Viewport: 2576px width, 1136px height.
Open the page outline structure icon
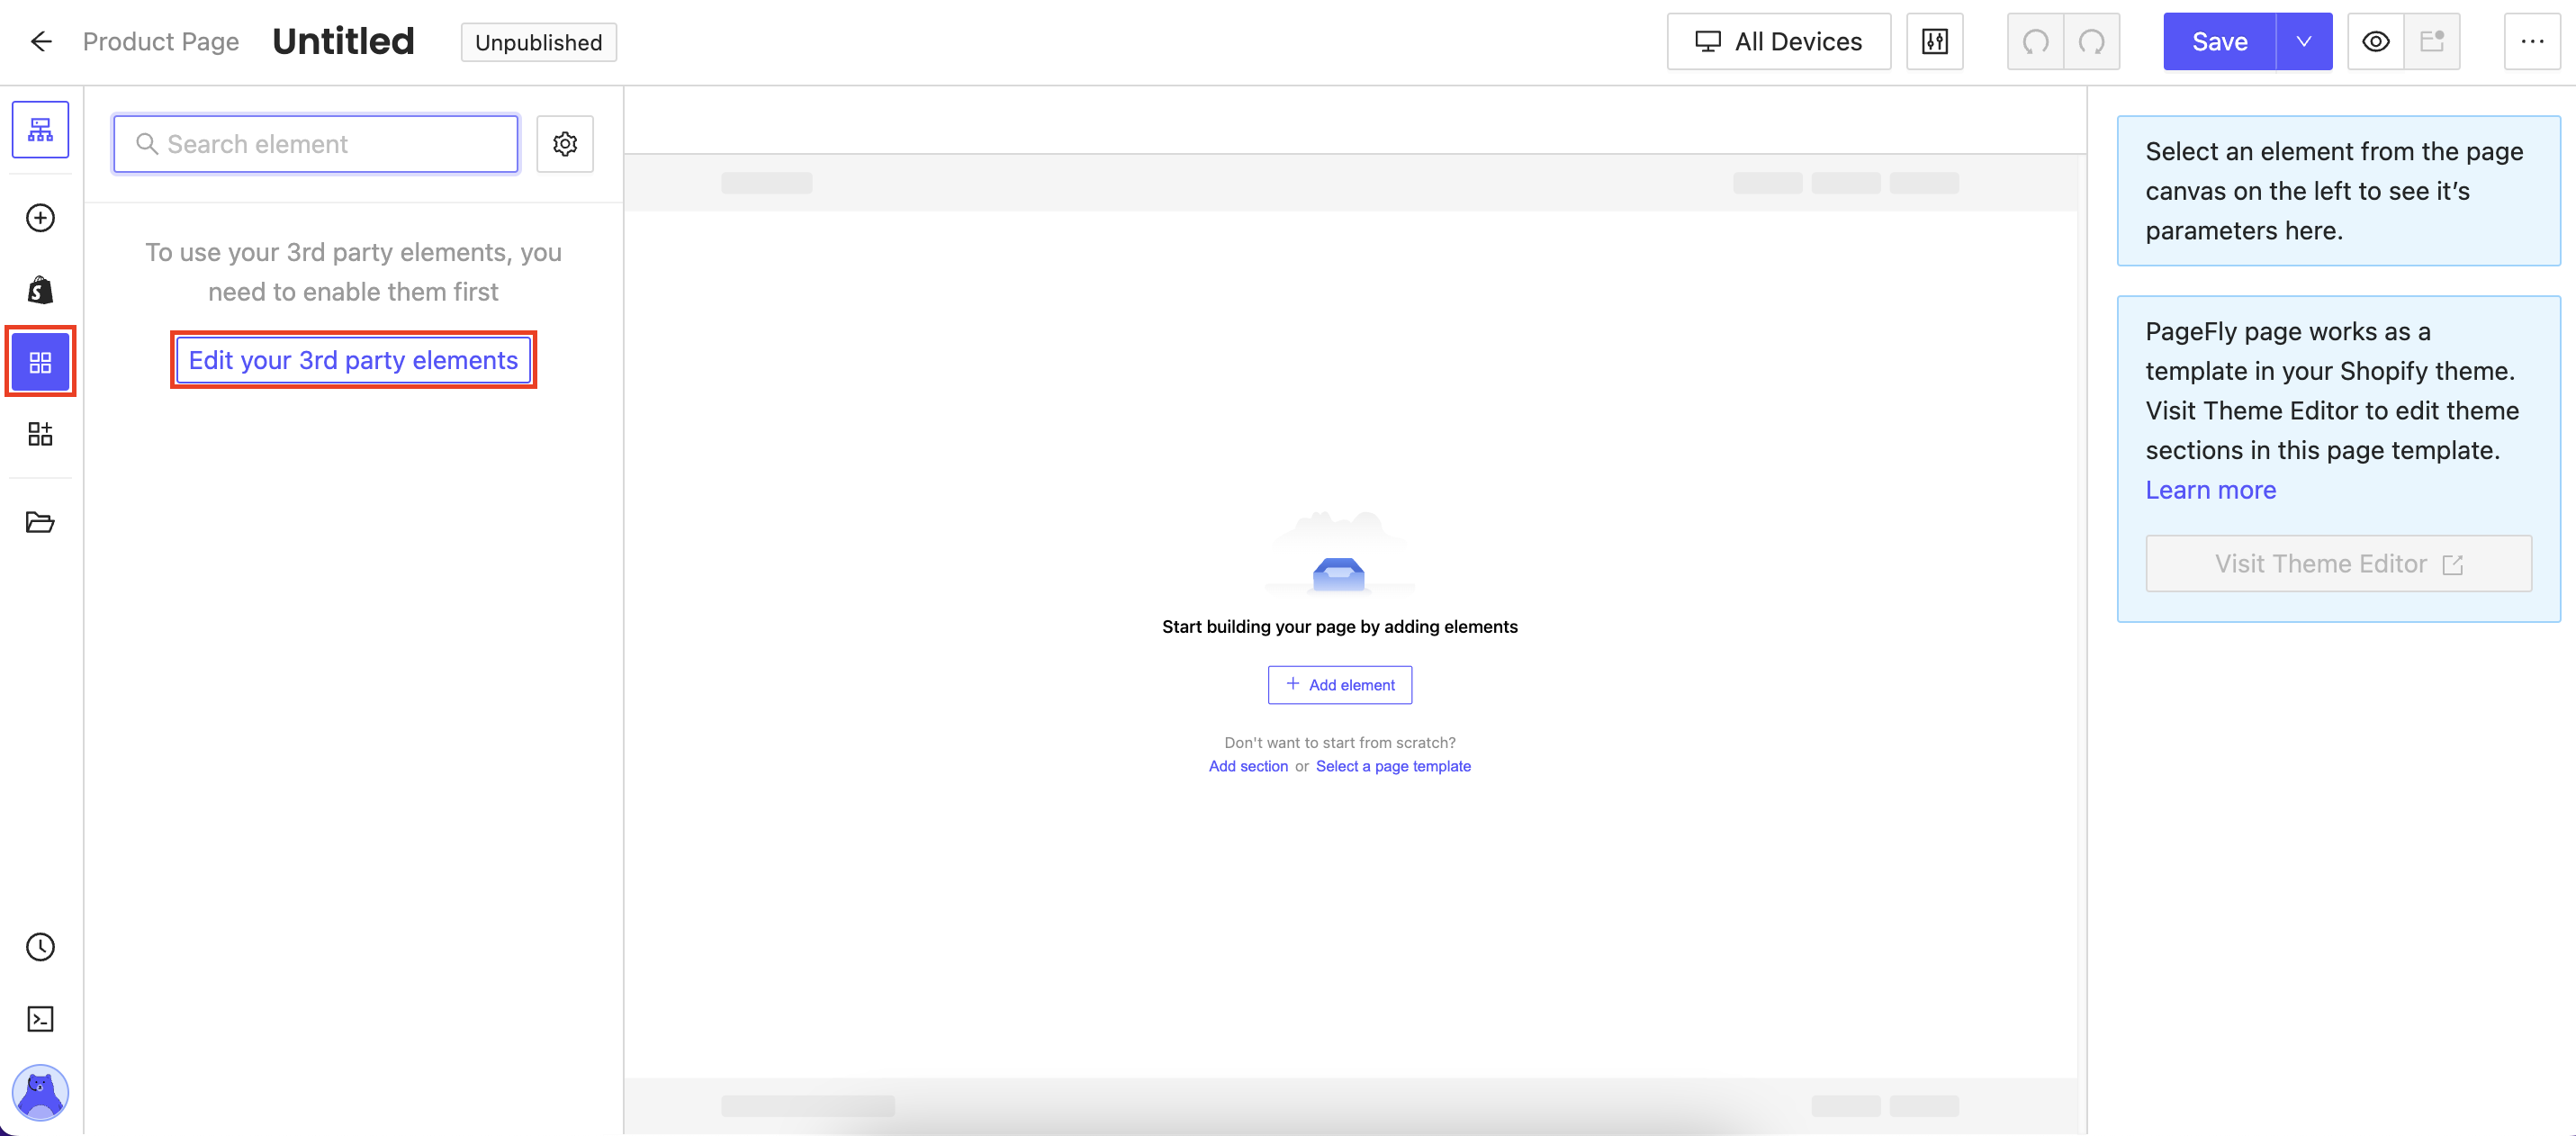pyautogui.click(x=40, y=130)
